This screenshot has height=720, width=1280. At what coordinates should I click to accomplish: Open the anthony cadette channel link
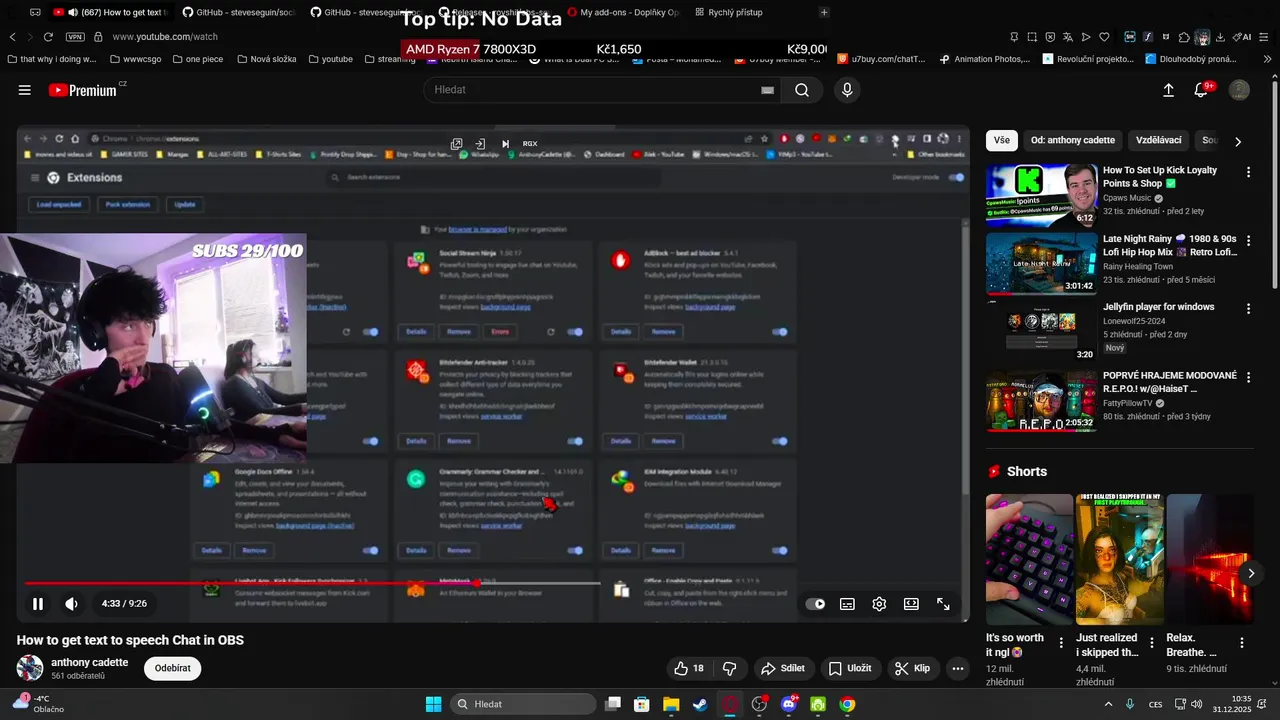(89, 662)
